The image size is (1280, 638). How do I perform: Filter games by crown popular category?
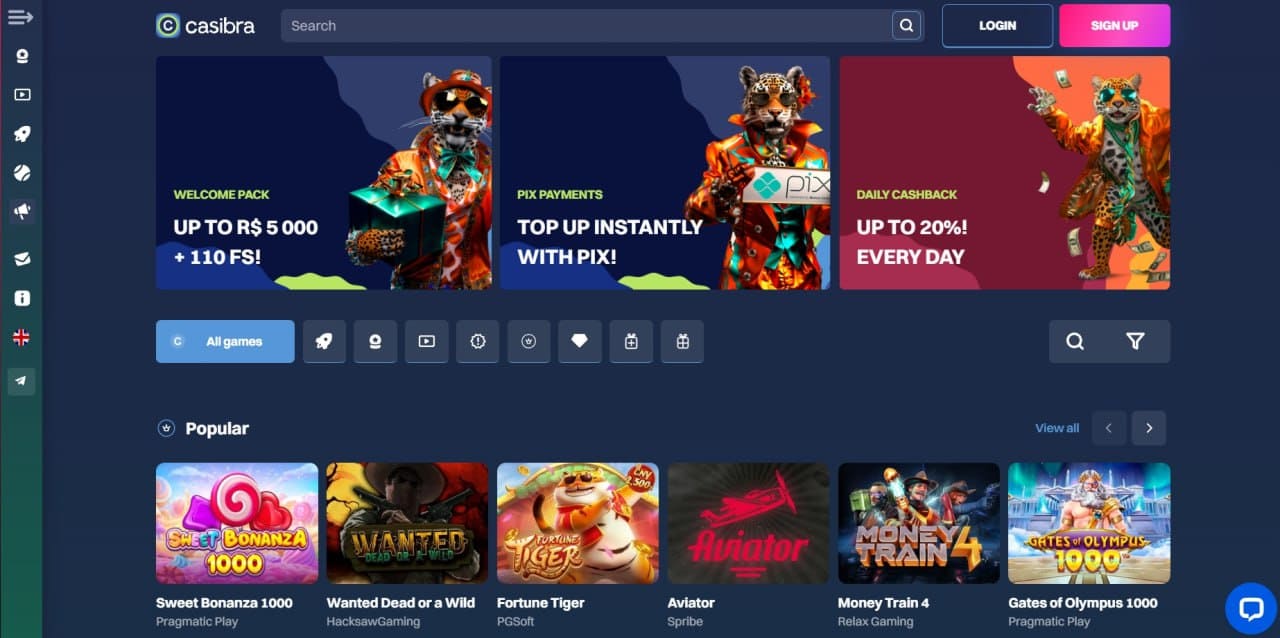[x=529, y=341]
